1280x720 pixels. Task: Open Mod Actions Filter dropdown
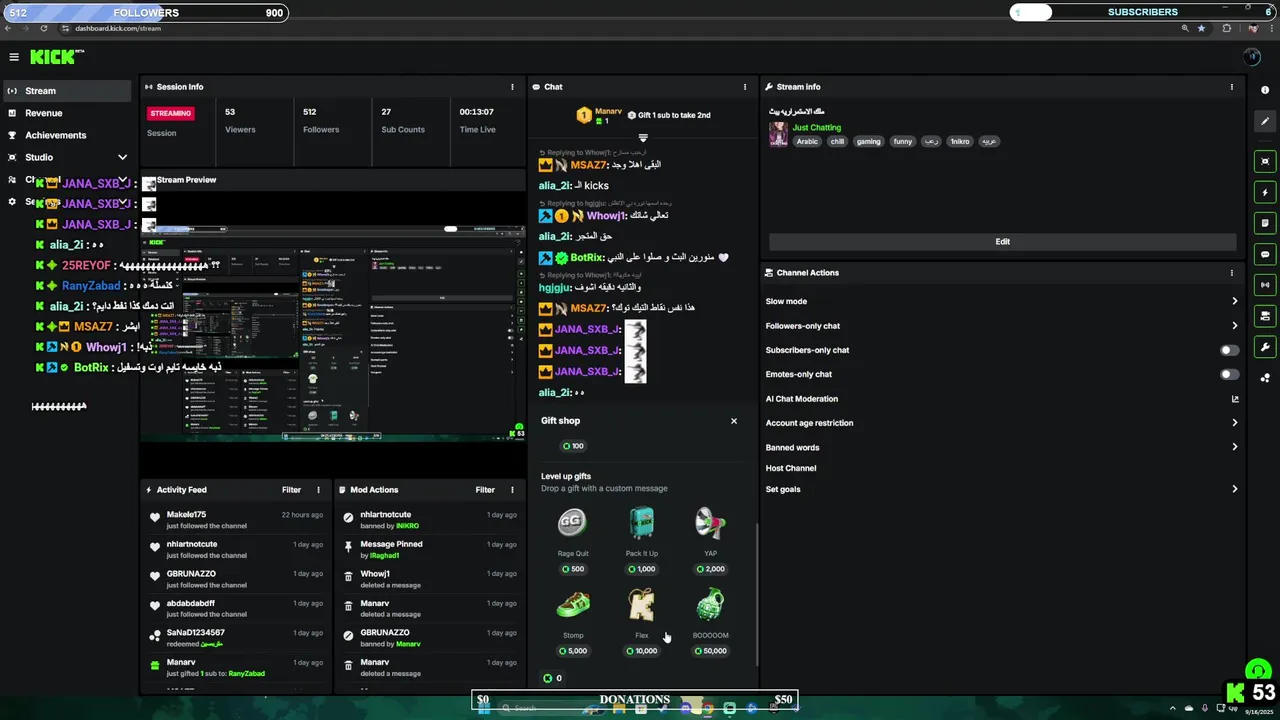tap(485, 490)
